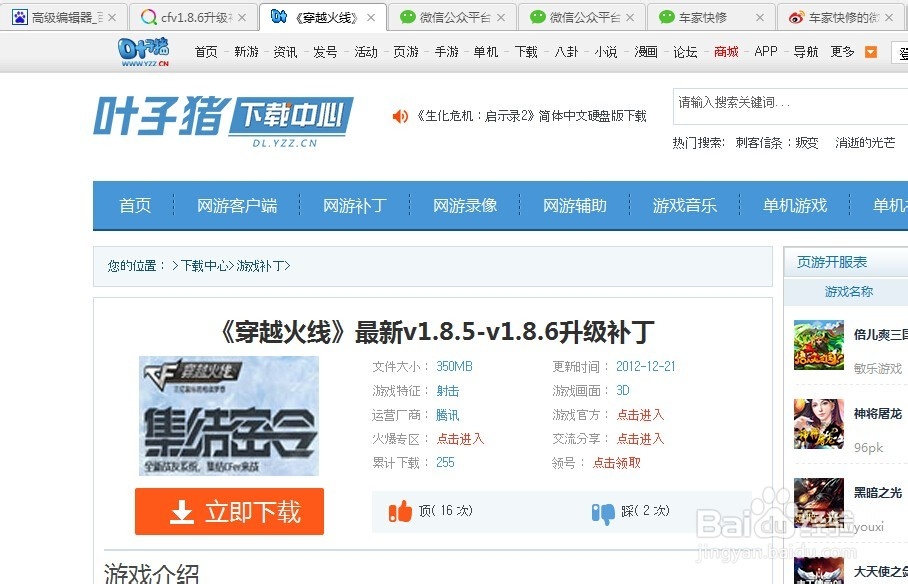
Task: Open 游戏音乐 in blue navigation
Action: [685, 206]
